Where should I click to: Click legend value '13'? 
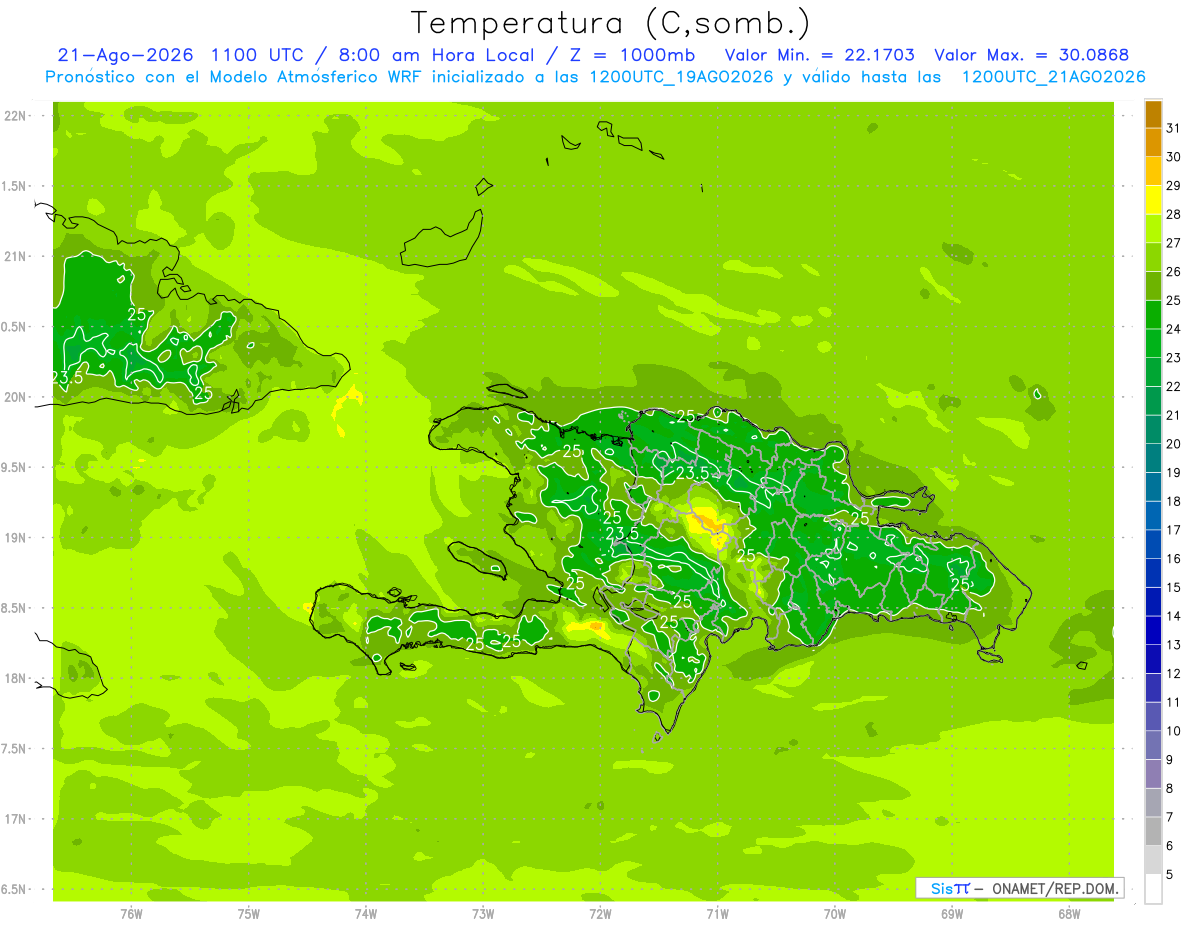[1173, 645]
